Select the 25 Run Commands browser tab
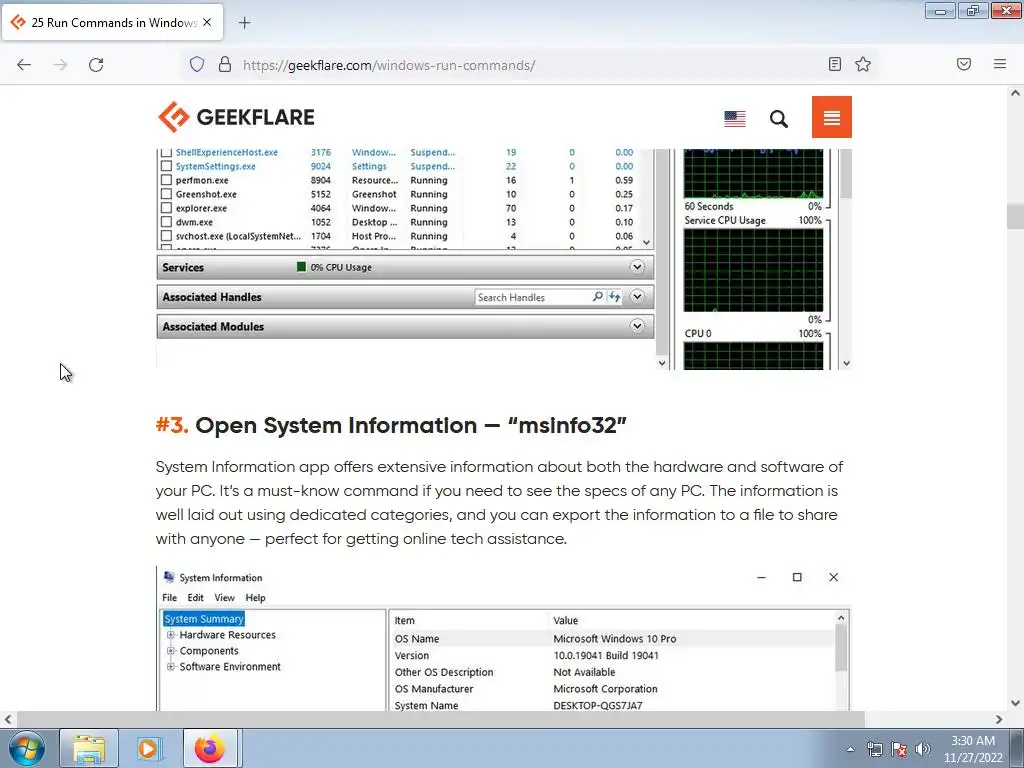1024x768 pixels. coord(112,22)
